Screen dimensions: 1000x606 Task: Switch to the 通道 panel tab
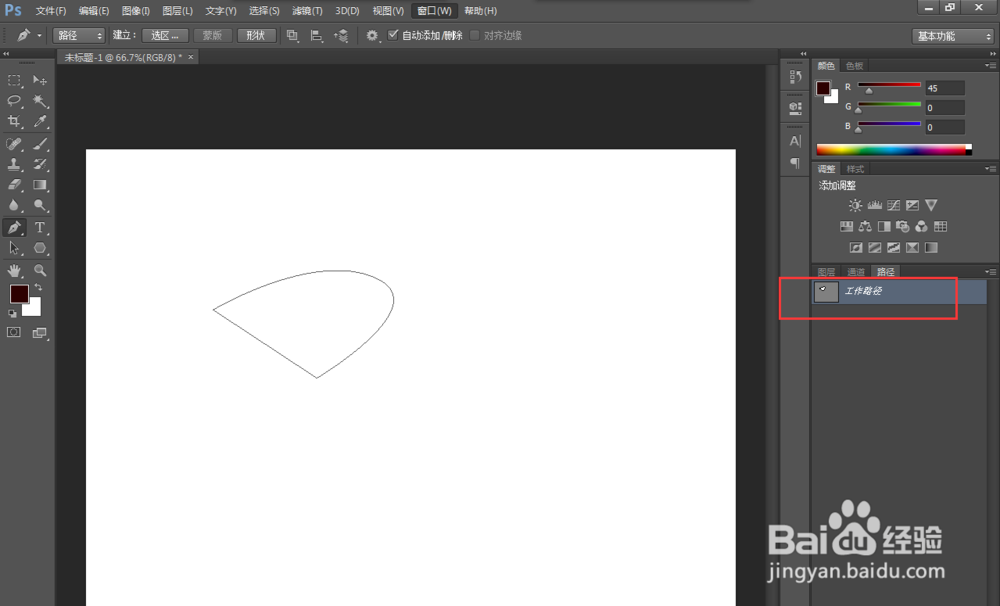coord(855,272)
